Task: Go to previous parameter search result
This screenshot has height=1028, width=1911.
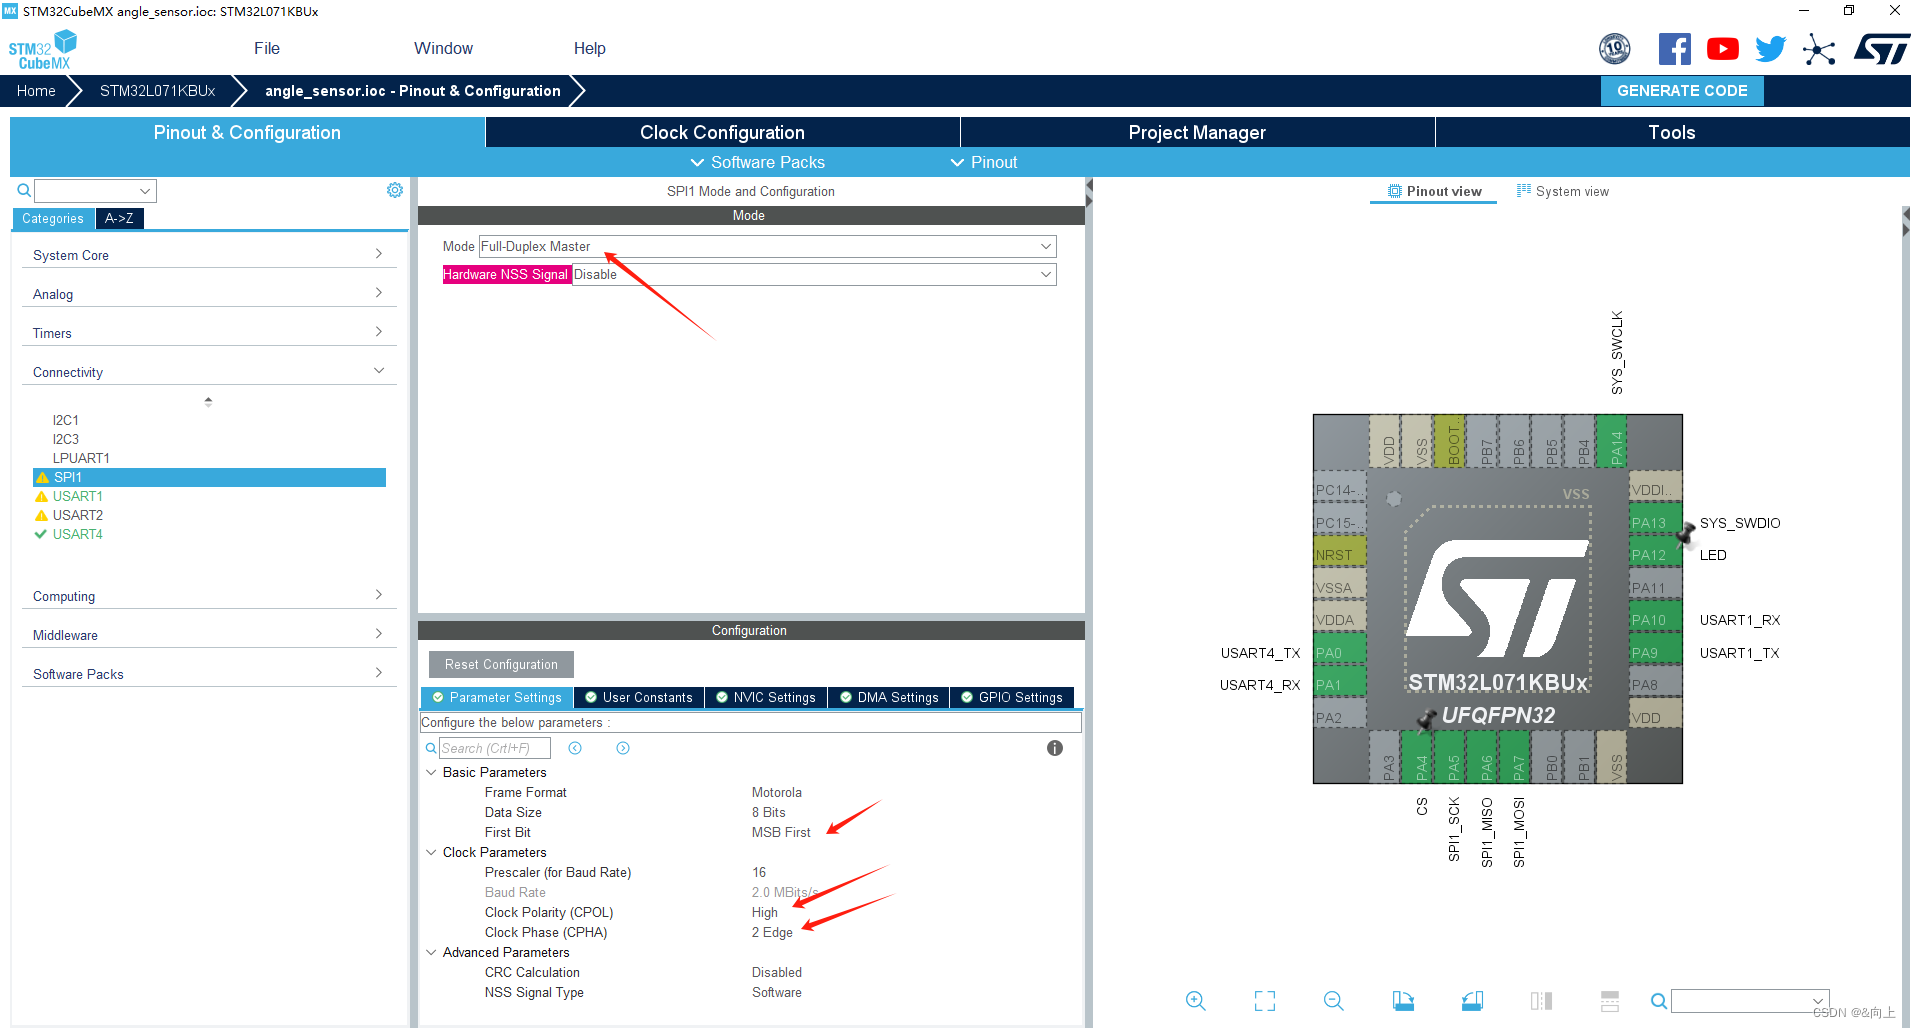Action: click(x=575, y=748)
